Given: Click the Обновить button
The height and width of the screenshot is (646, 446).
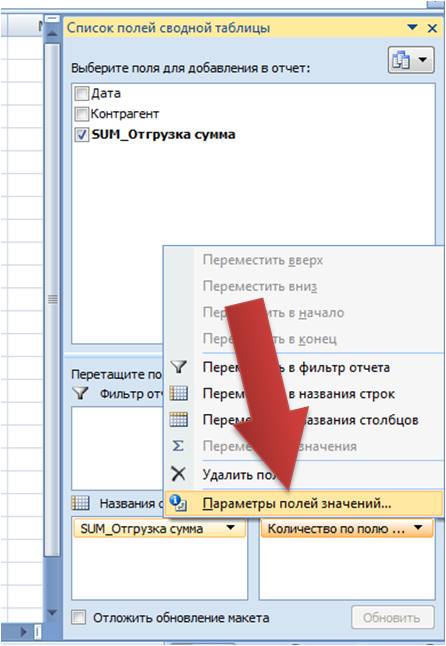Looking at the screenshot, I should coord(392,618).
